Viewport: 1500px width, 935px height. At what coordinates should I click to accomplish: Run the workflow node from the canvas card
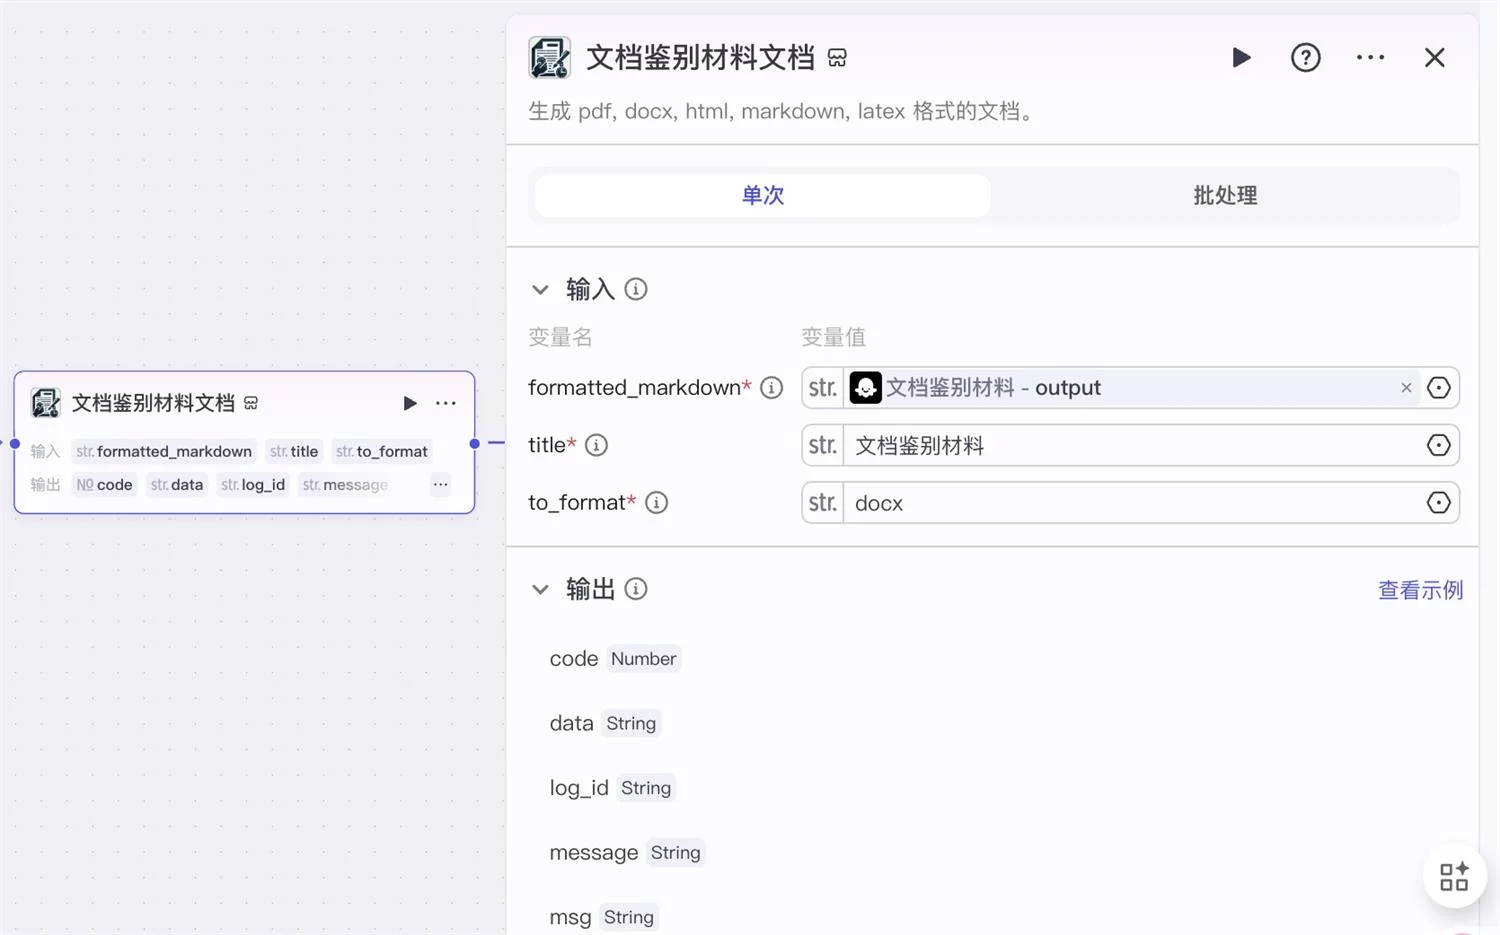click(x=410, y=402)
